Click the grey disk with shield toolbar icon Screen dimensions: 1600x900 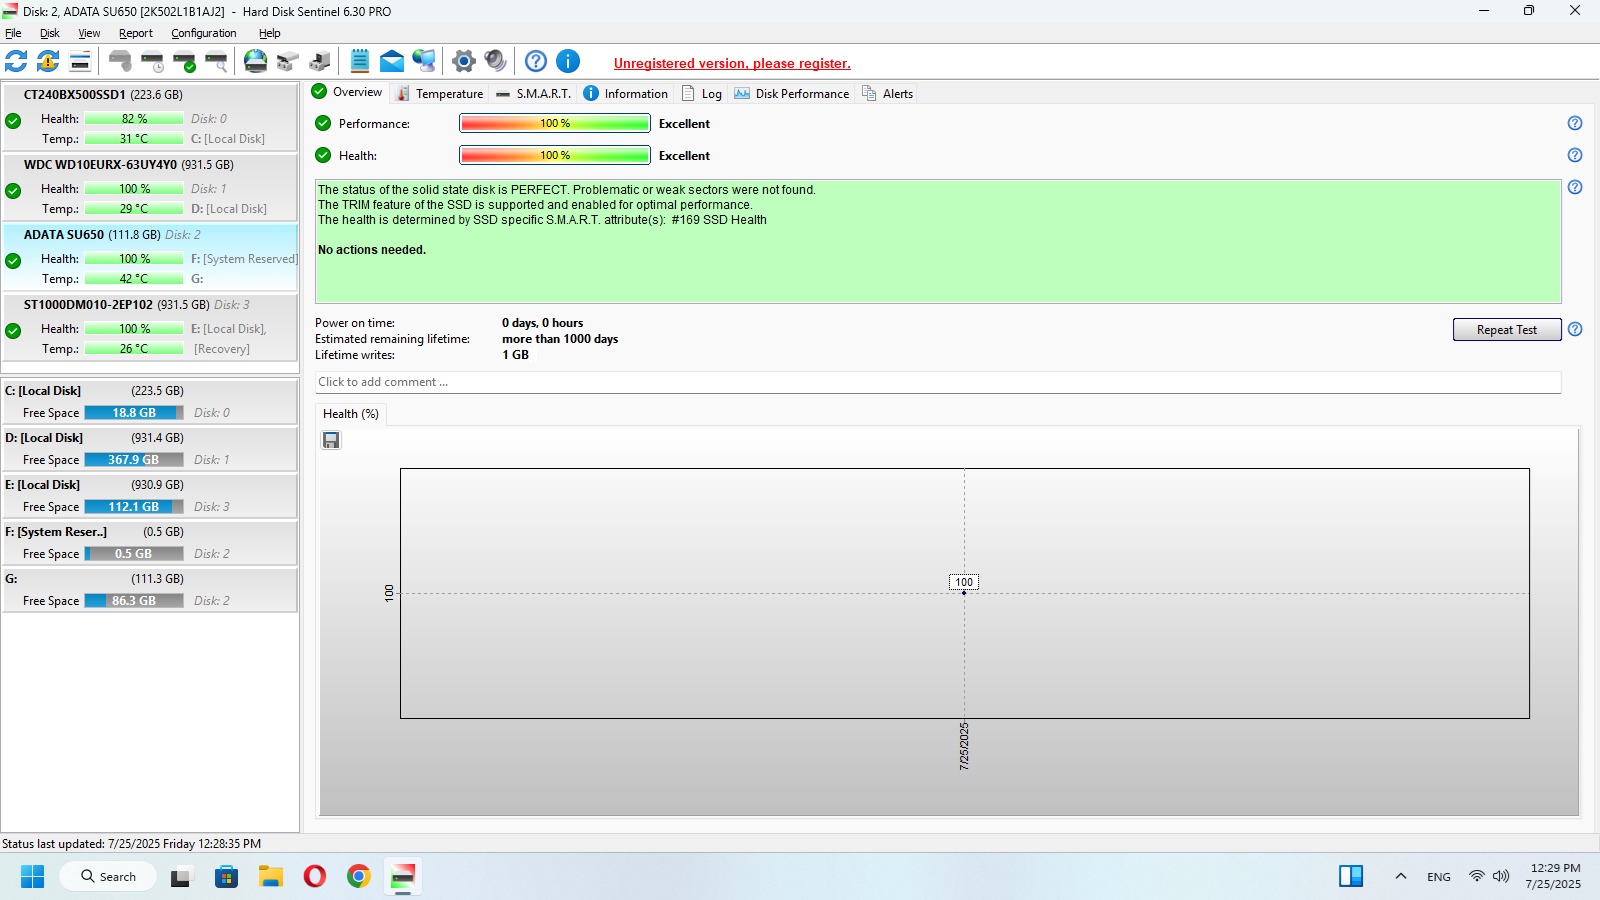pyautogui.click(x=120, y=61)
